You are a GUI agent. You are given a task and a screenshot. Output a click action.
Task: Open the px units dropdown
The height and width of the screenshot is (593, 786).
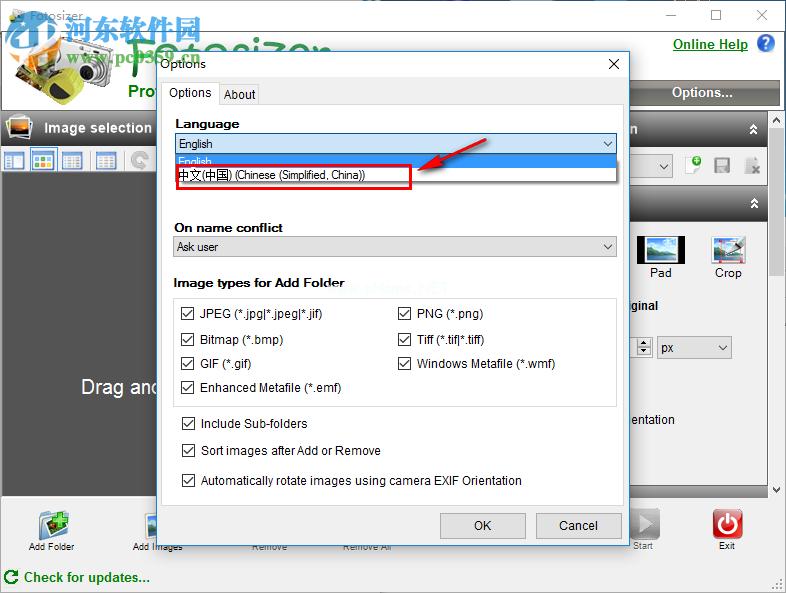coord(694,348)
